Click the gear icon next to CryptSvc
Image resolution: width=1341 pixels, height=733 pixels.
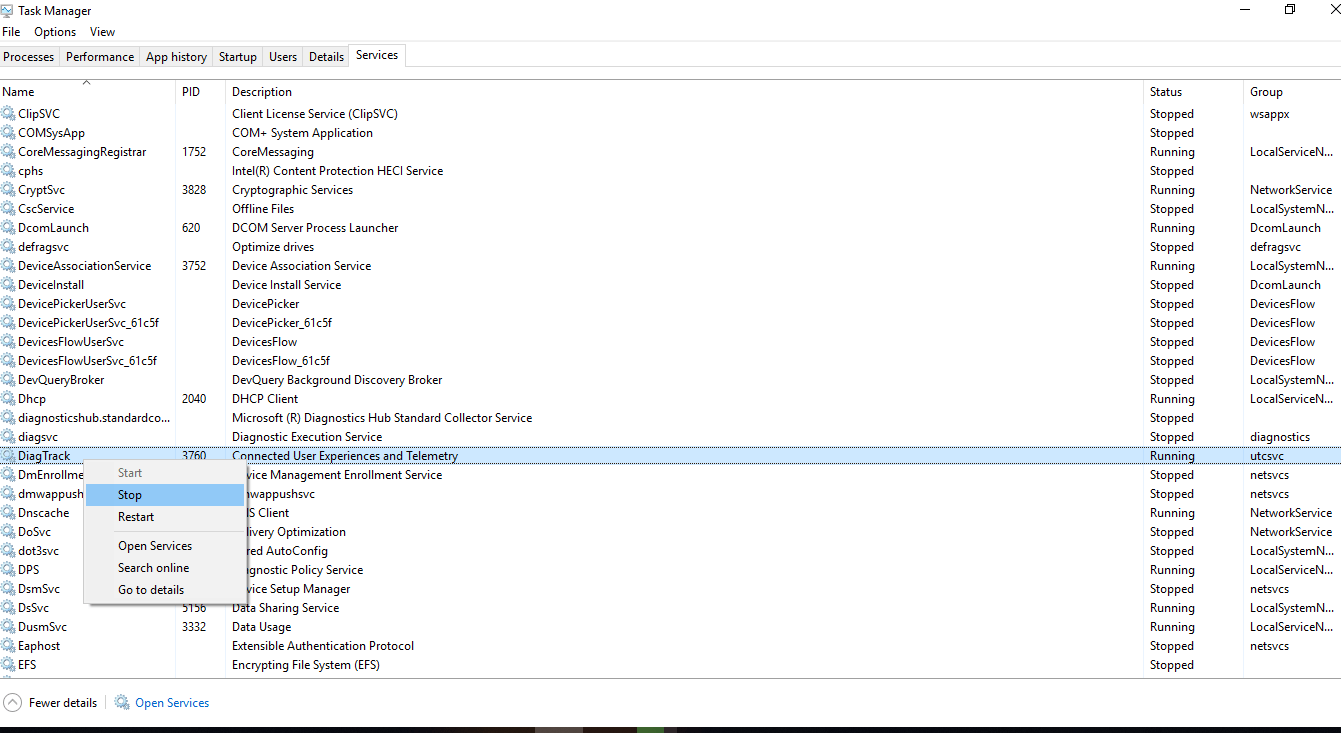pyautogui.click(x=9, y=190)
